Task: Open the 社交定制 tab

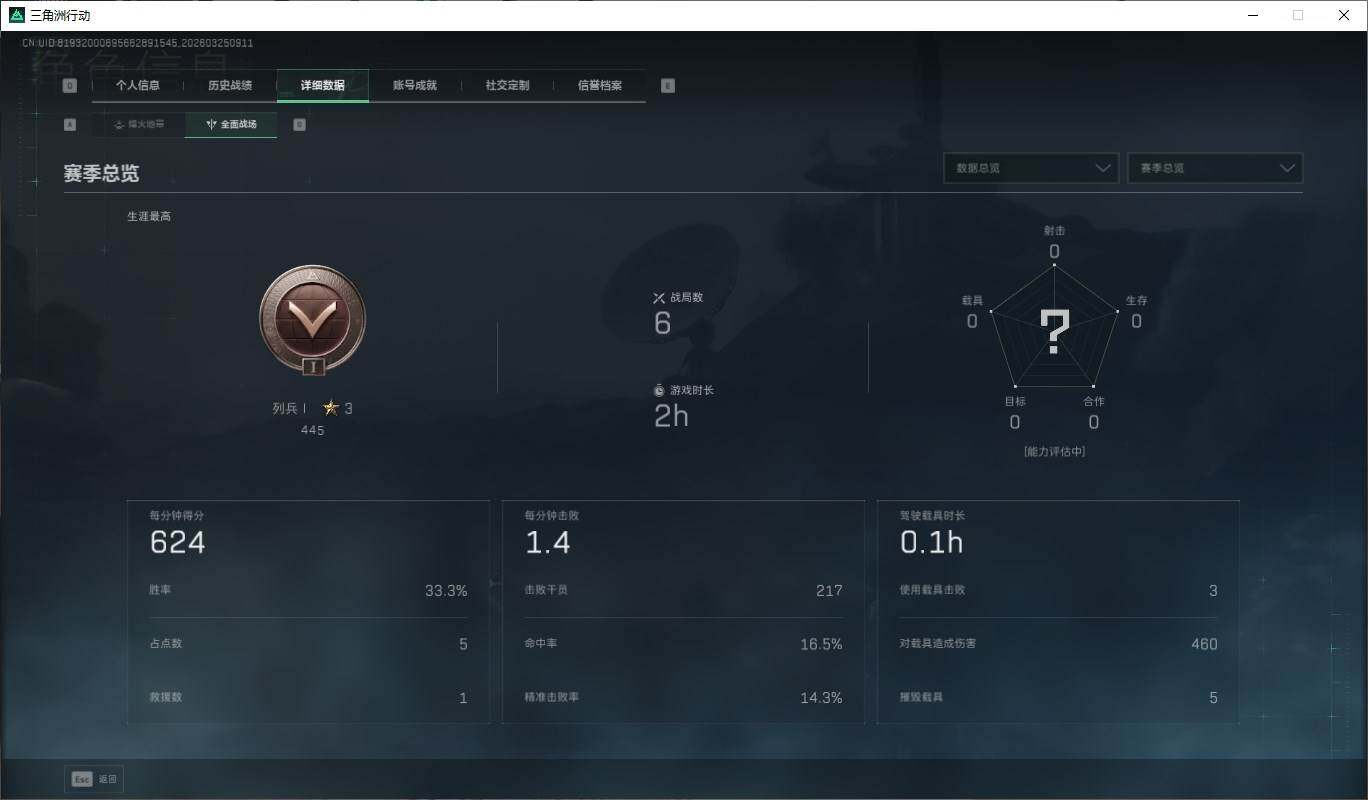Action: [507, 85]
